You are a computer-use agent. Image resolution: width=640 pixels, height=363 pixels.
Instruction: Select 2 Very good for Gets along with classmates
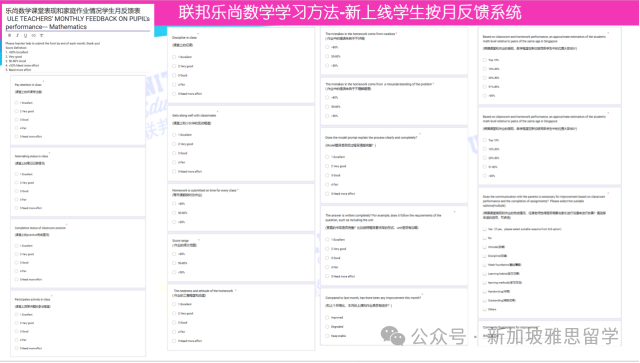click(174, 144)
